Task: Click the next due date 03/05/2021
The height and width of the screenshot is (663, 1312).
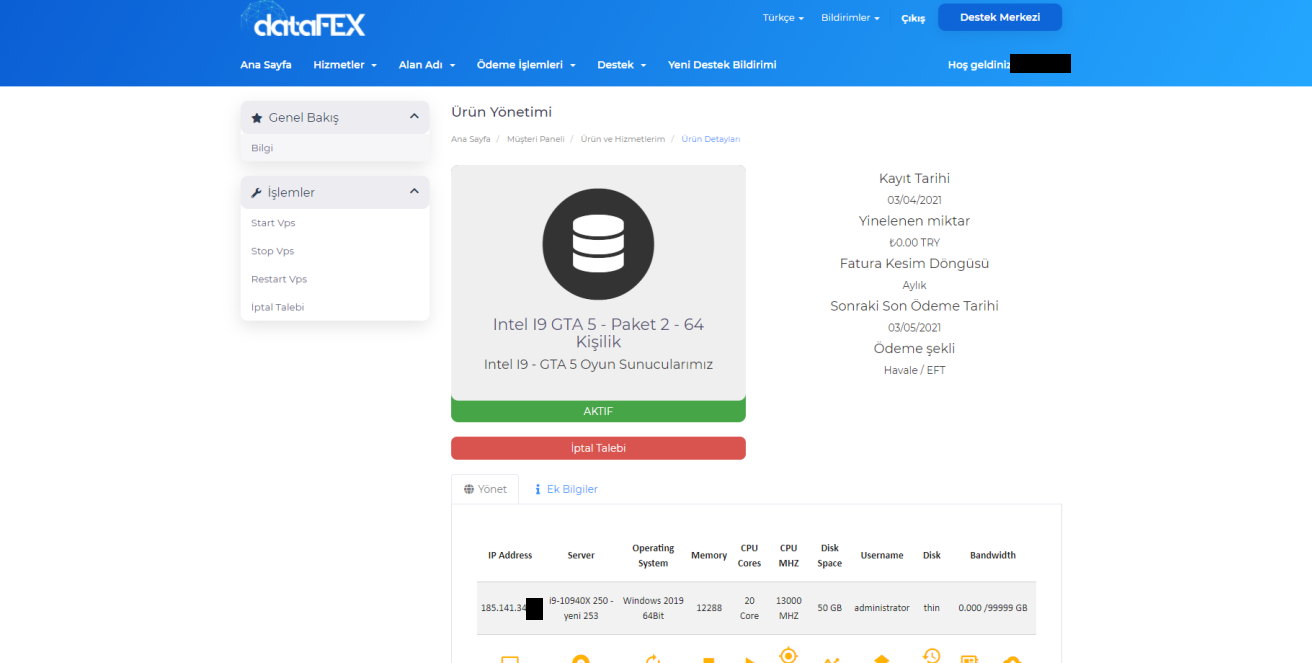Action: pyautogui.click(x=914, y=327)
